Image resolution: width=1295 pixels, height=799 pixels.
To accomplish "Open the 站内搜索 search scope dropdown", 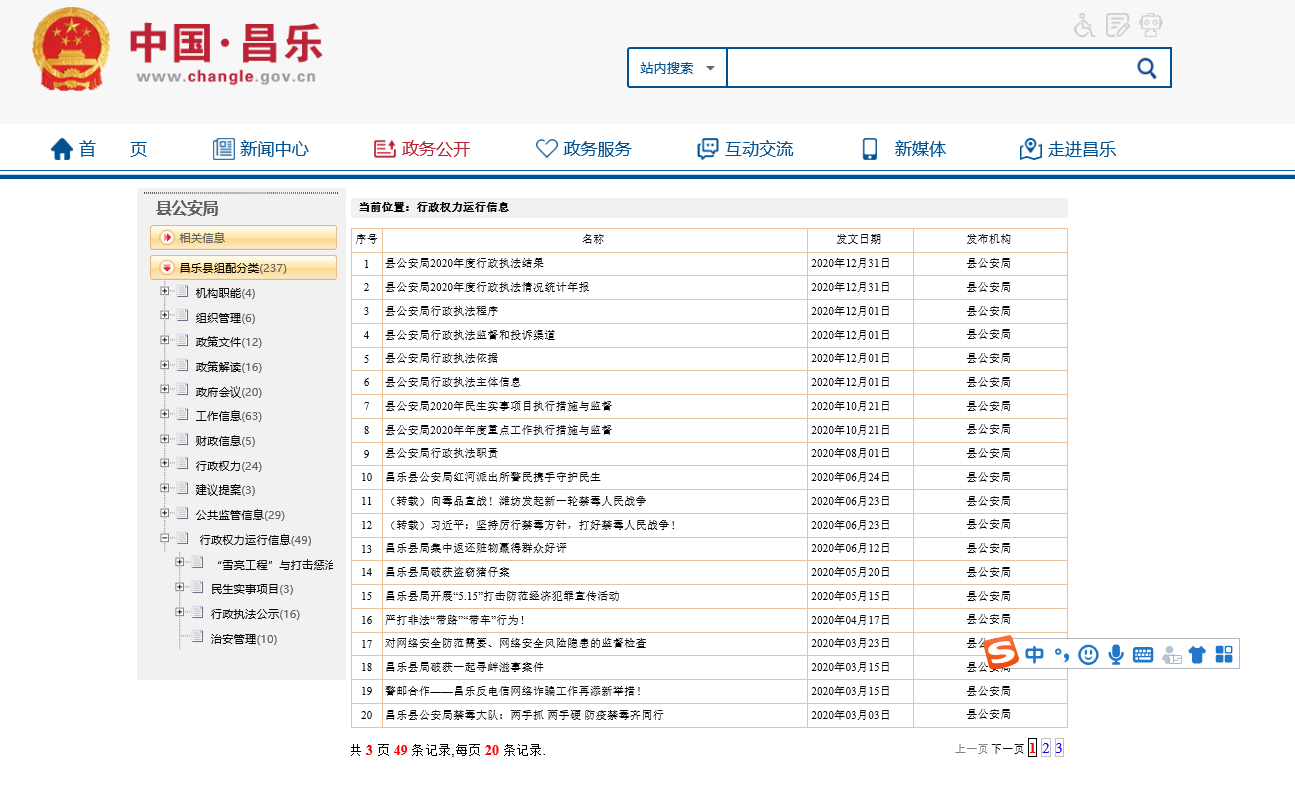I will (678, 68).
